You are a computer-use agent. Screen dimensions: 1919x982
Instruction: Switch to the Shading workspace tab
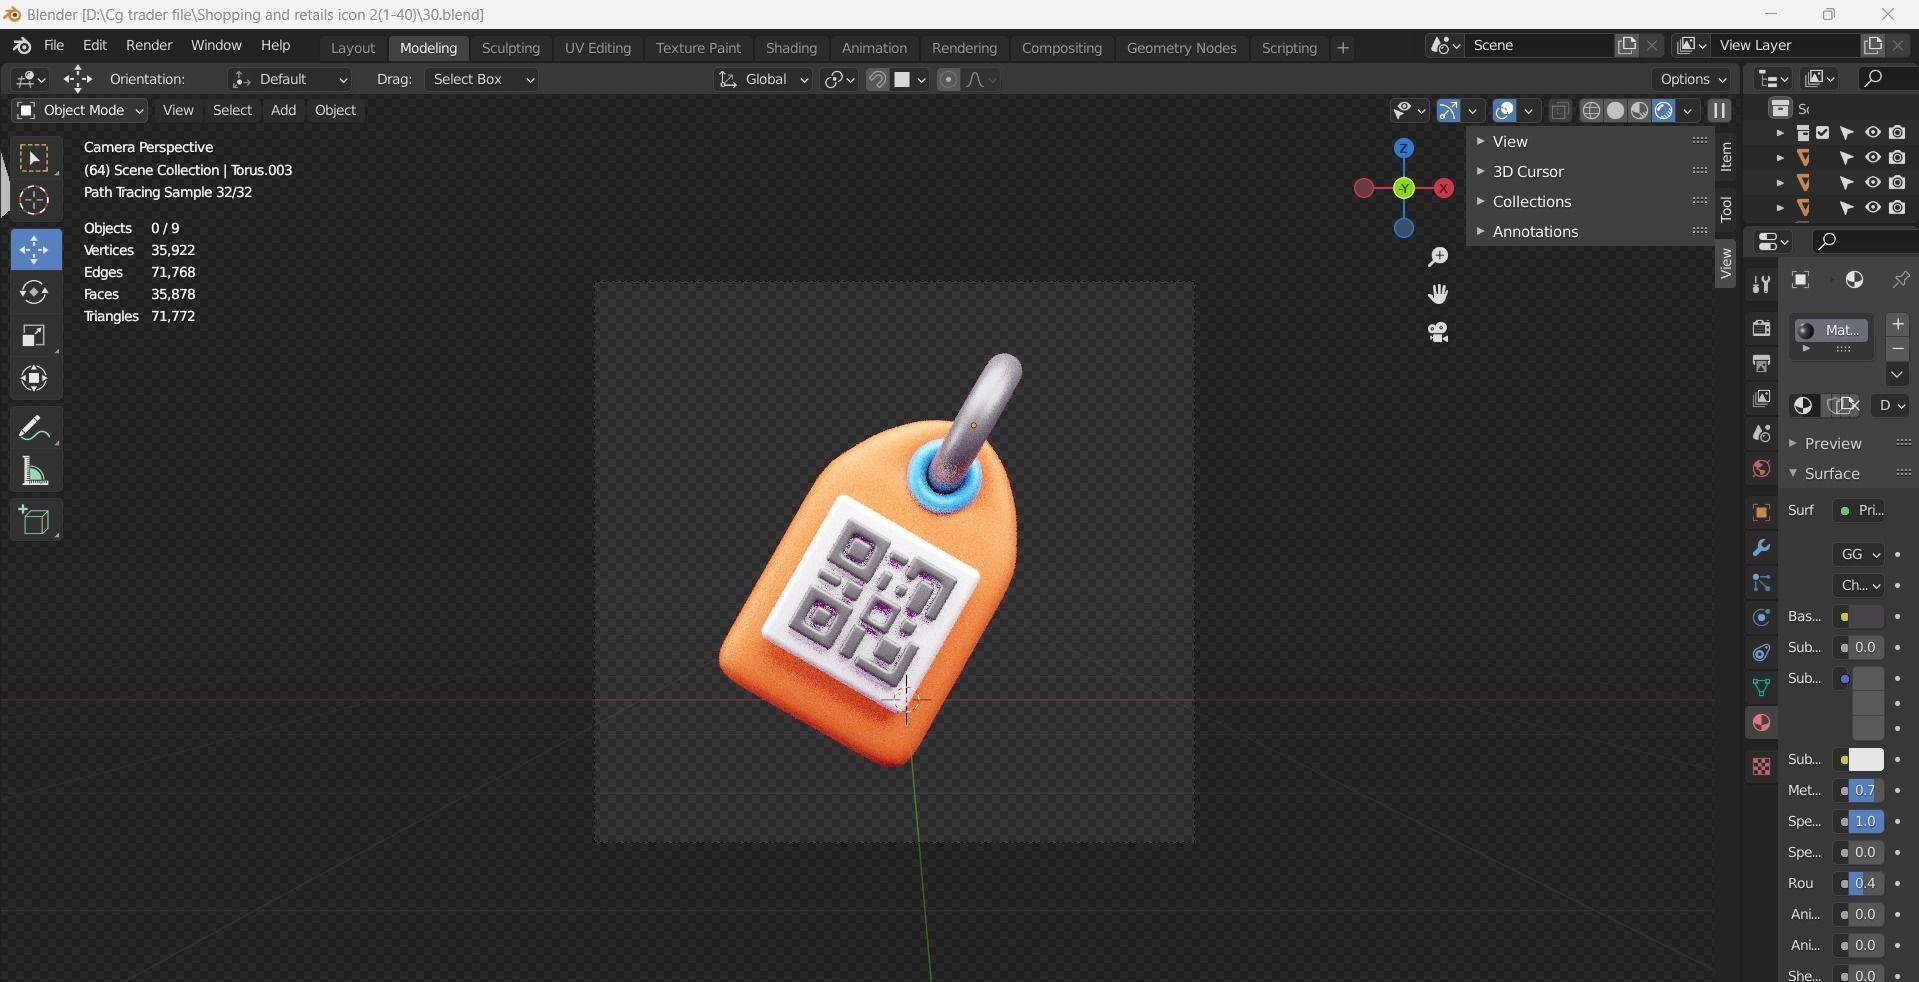[x=791, y=48]
